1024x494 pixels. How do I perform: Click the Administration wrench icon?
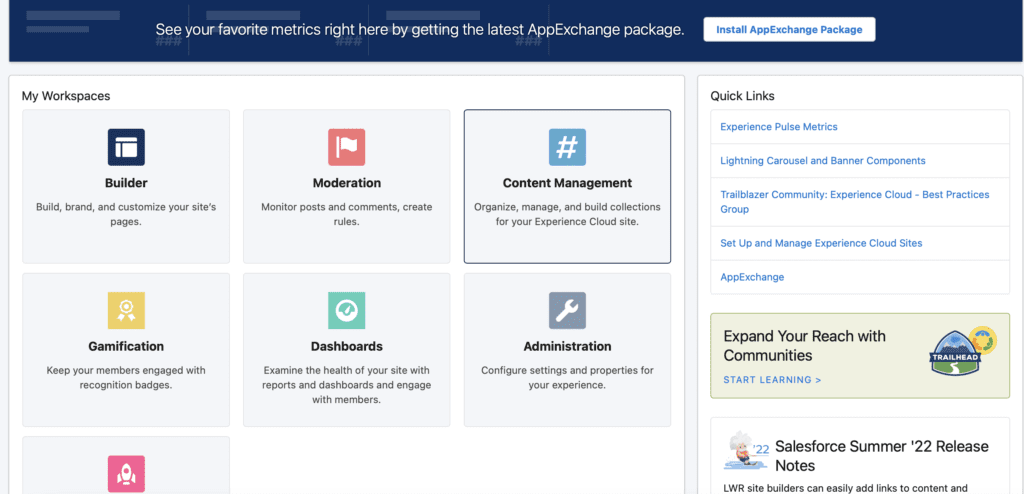[568, 310]
